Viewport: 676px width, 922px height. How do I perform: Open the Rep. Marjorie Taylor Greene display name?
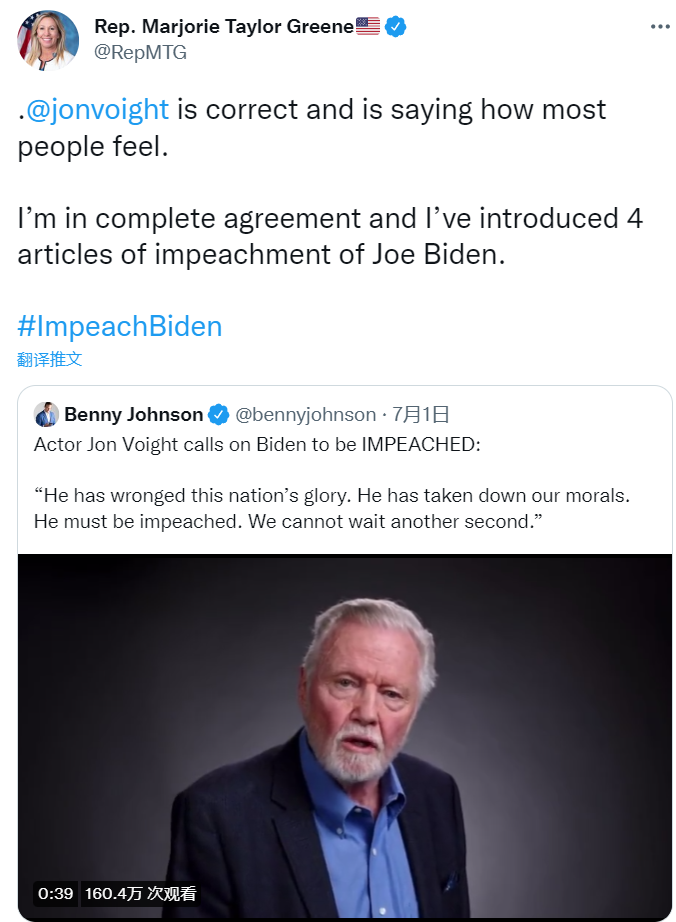point(224,27)
